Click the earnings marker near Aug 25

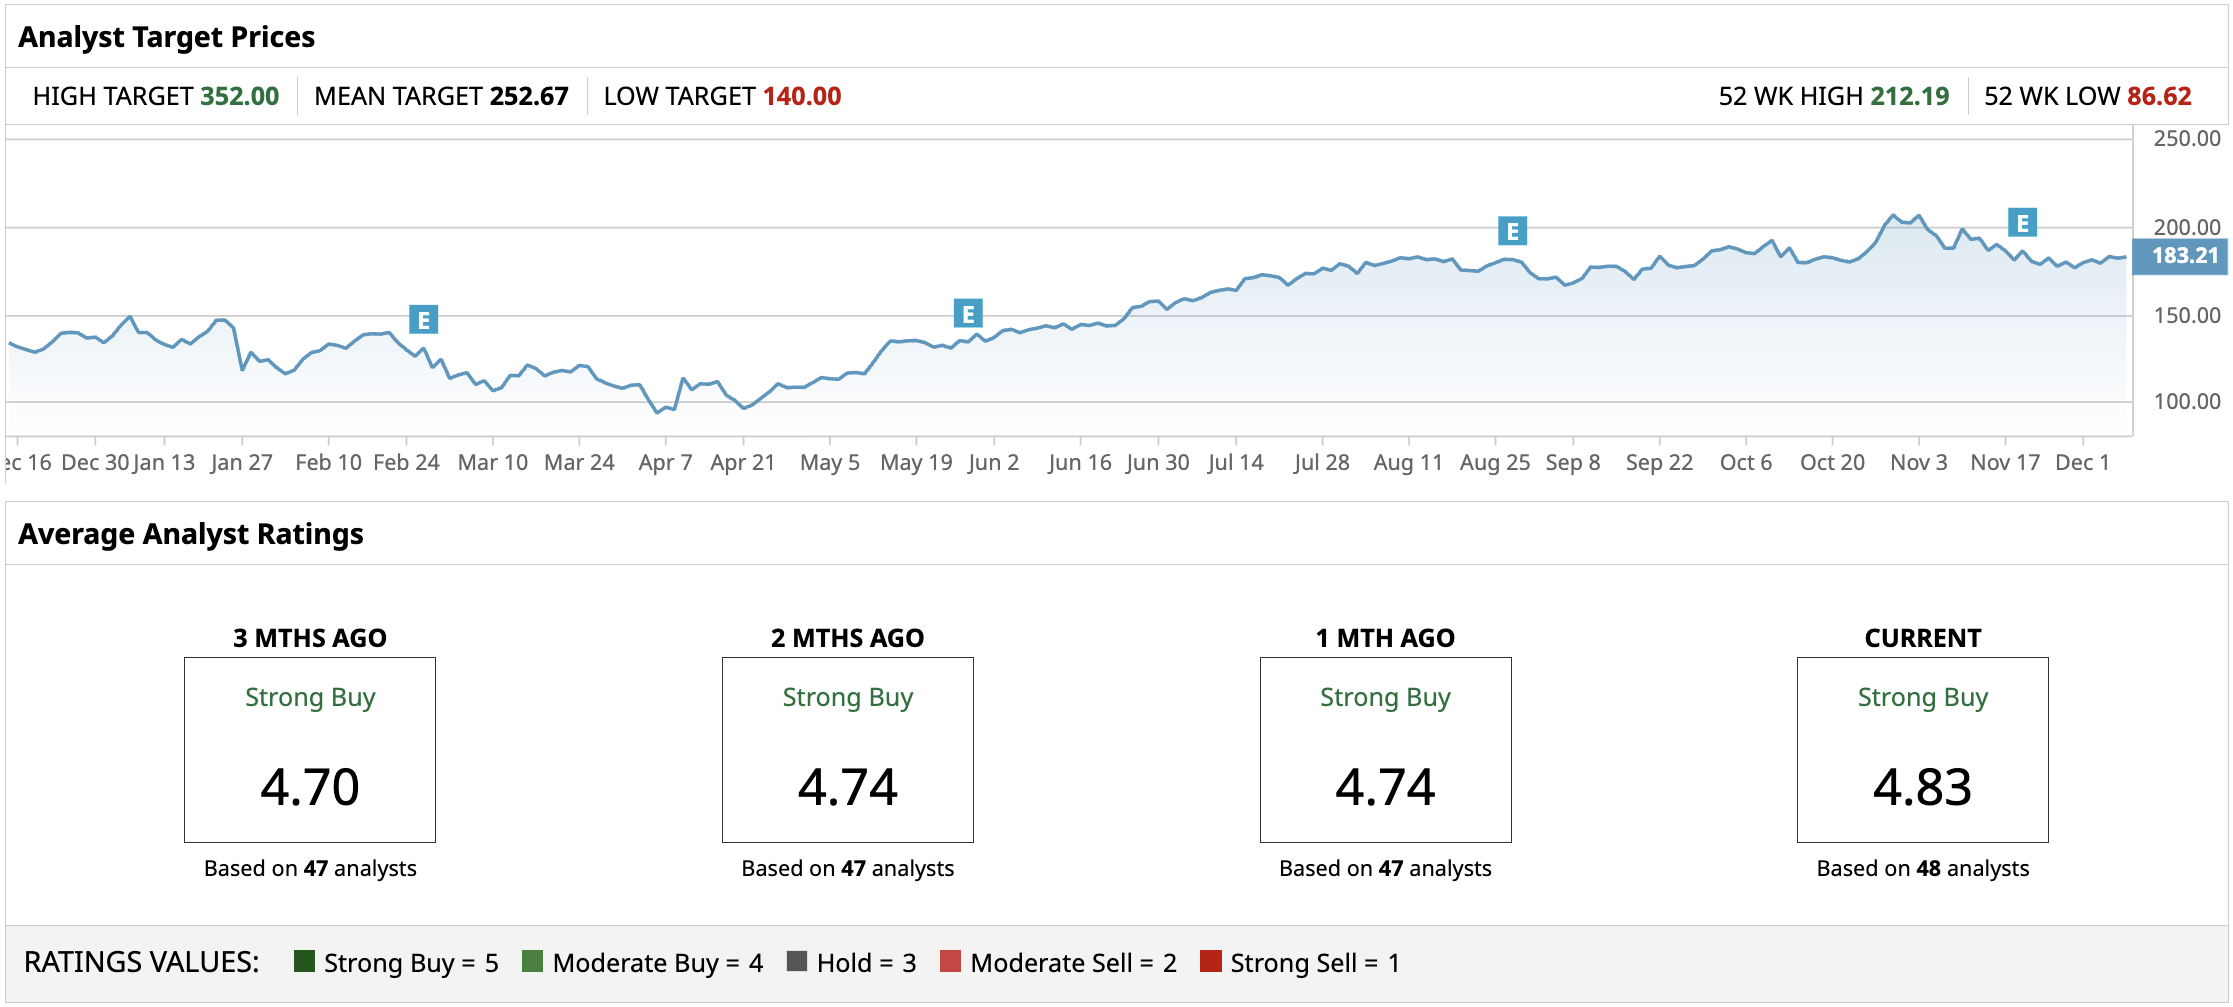coord(1512,231)
